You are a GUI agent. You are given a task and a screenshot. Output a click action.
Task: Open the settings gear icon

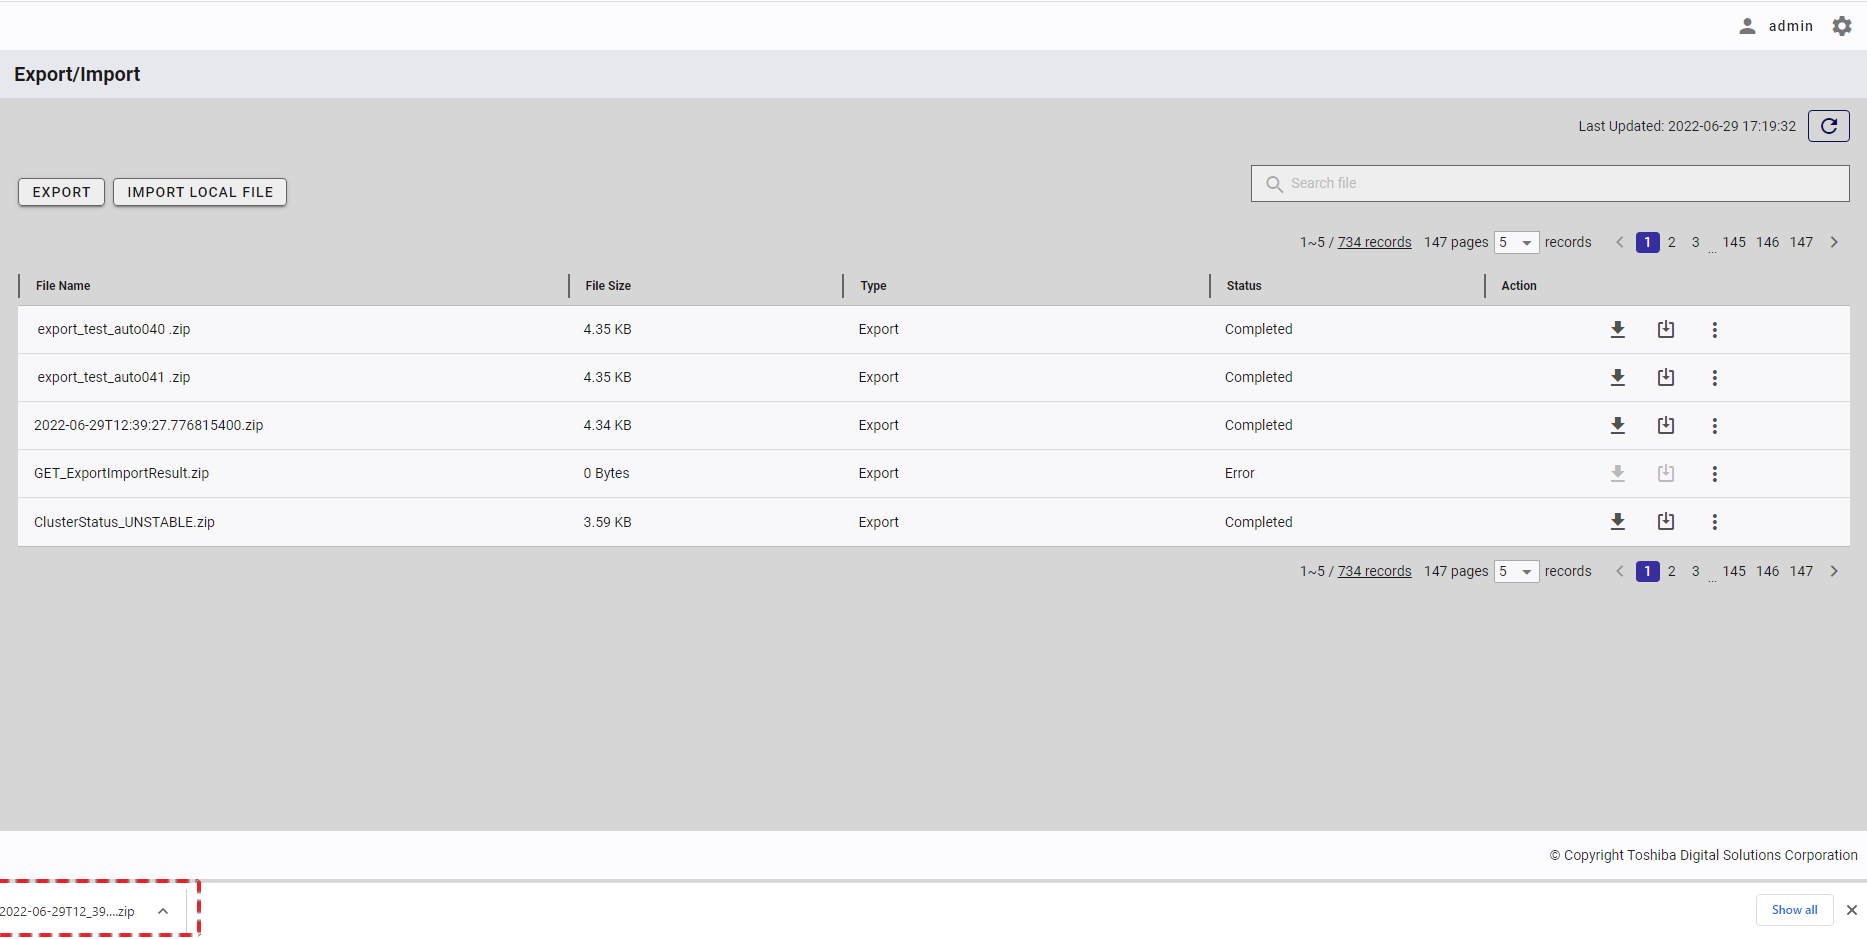click(x=1841, y=26)
